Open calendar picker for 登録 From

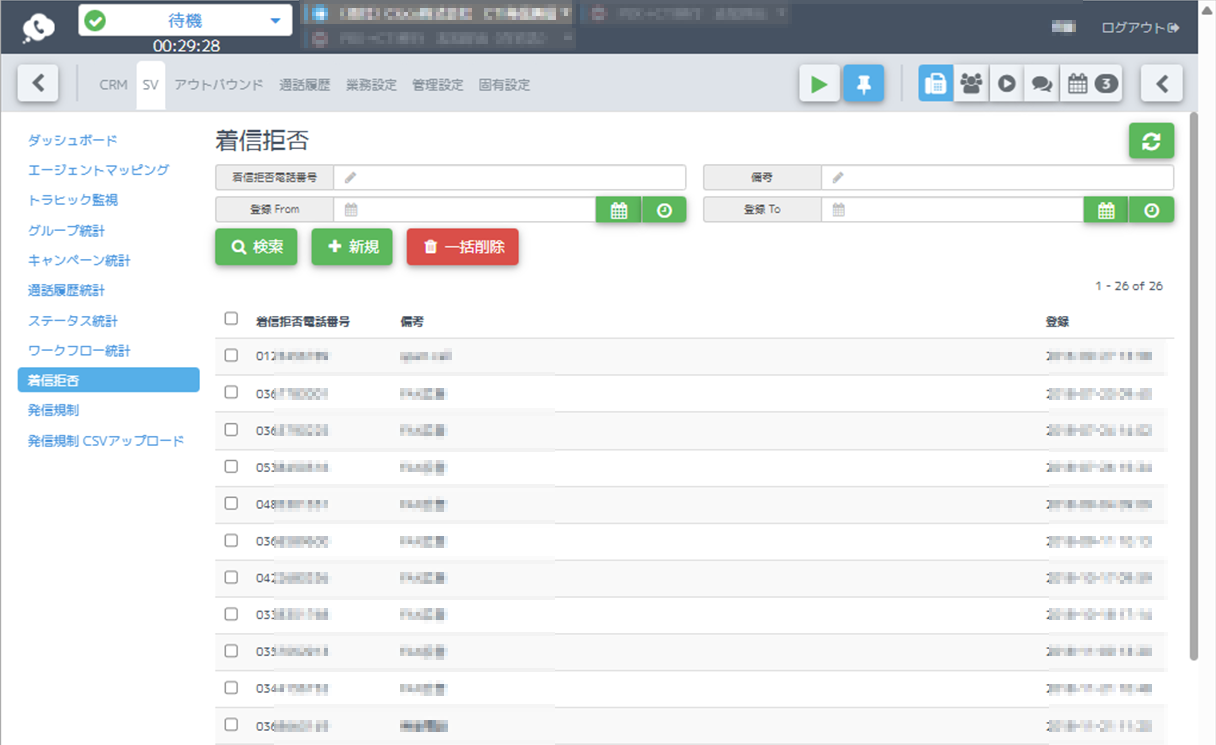coord(619,210)
